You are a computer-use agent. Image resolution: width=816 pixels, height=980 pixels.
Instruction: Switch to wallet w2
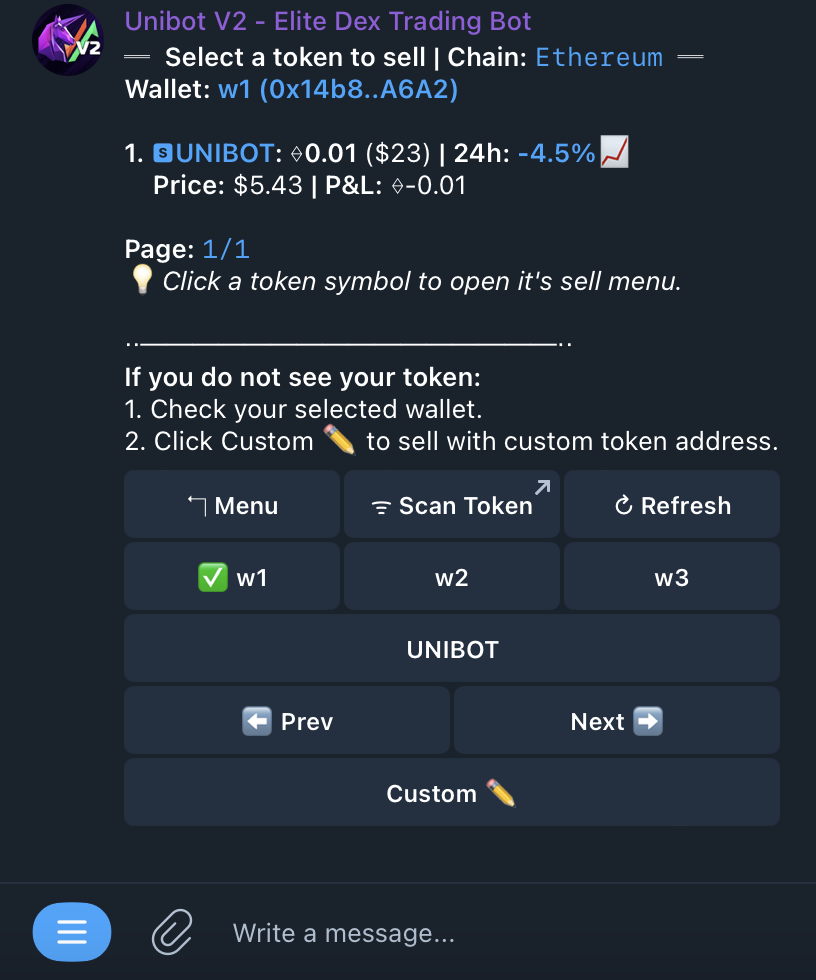[452, 576]
